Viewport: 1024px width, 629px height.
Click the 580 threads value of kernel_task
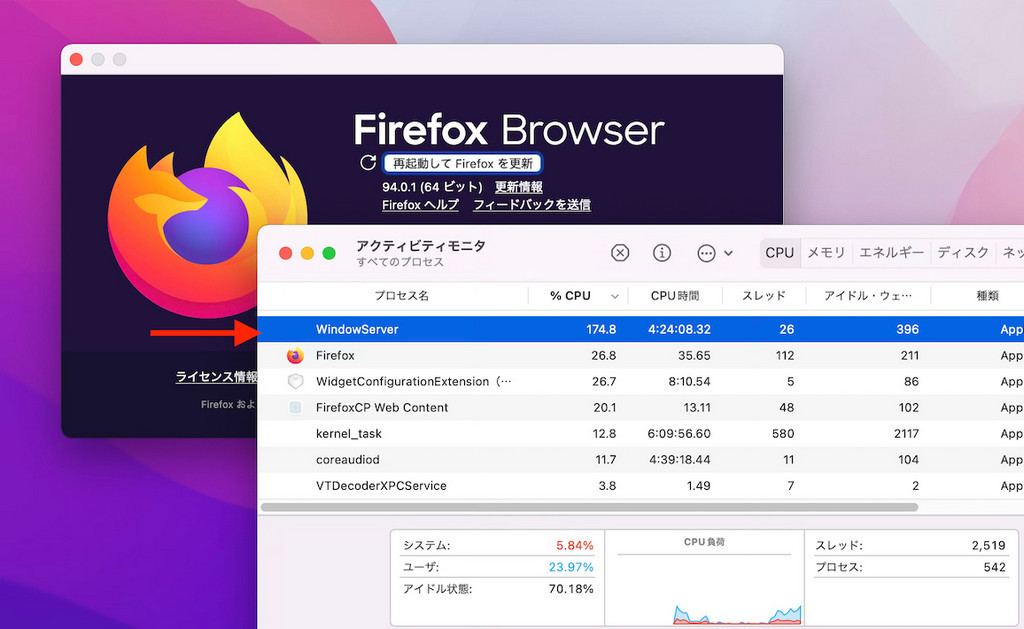pos(783,434)
